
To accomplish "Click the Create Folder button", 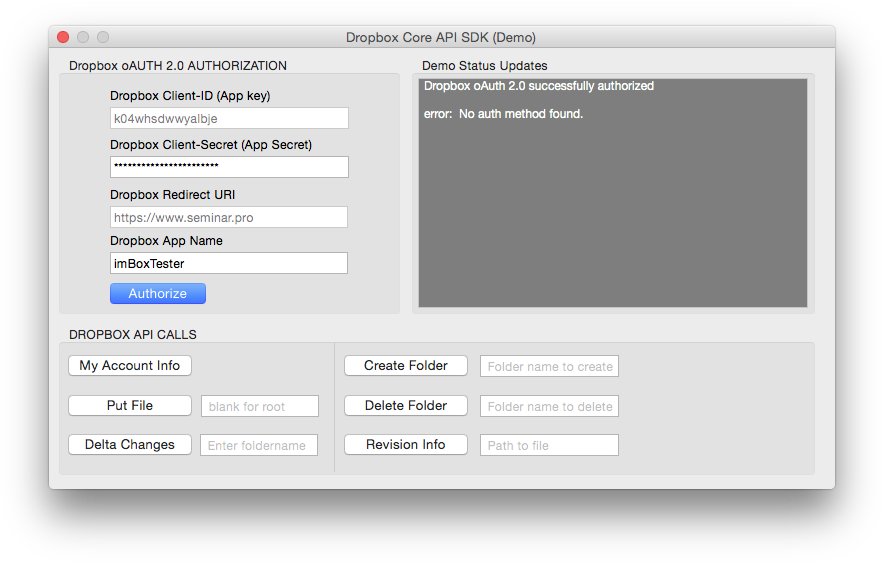I will [405, 365].
